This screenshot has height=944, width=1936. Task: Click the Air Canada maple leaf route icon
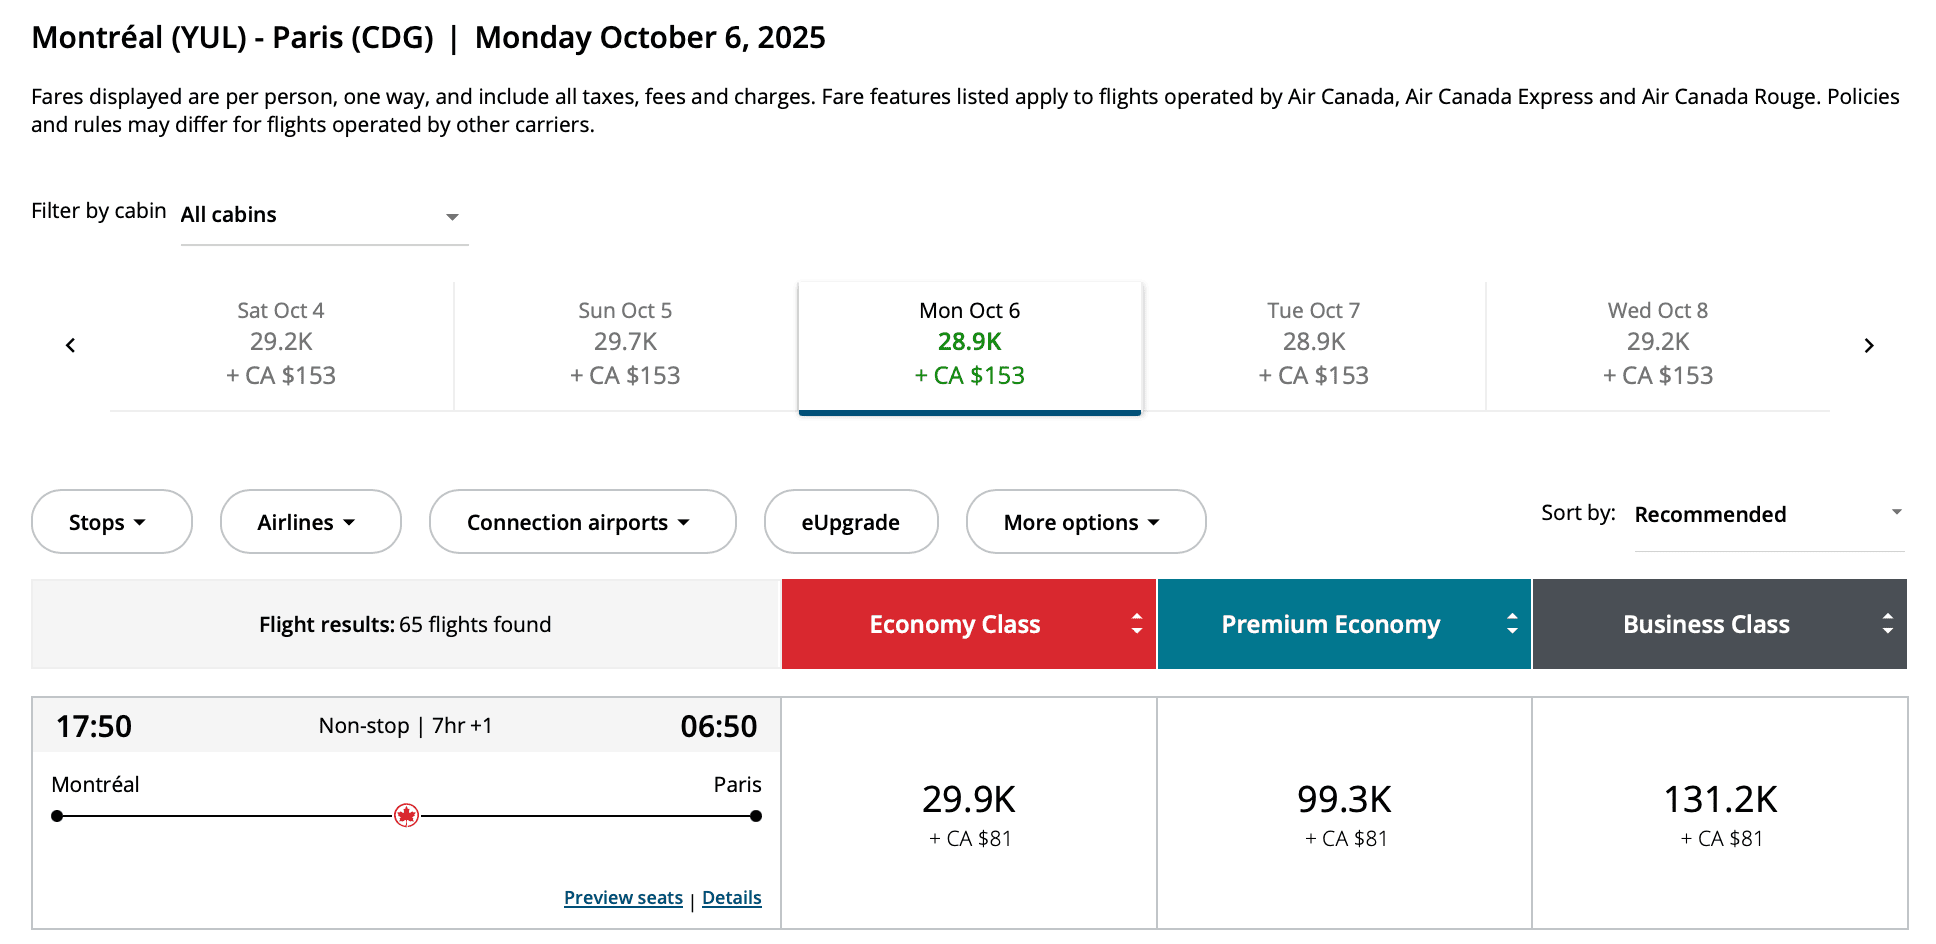[x=407, y=814]
